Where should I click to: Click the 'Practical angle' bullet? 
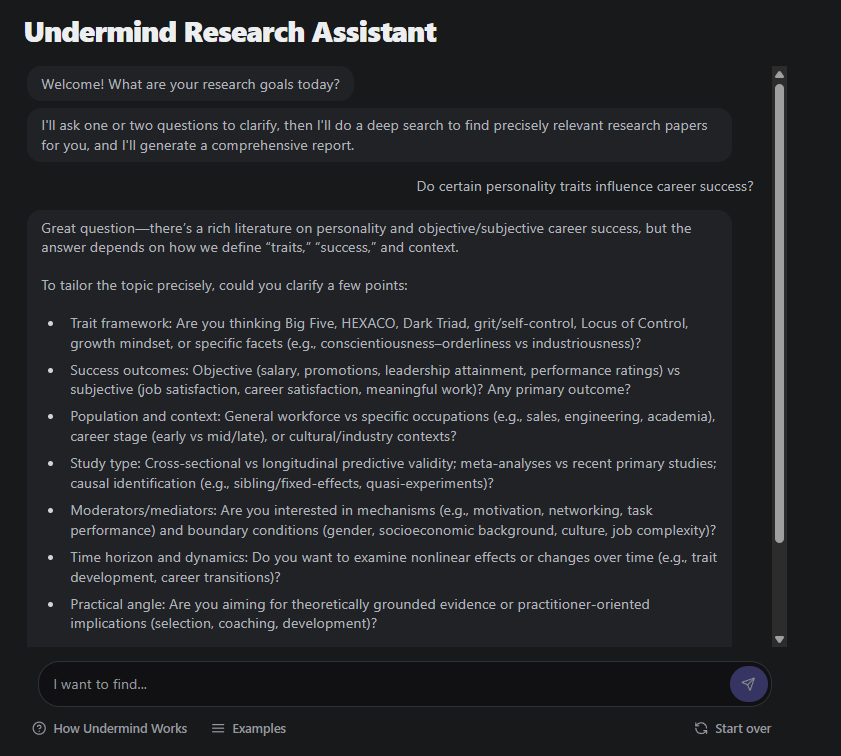tap(360, 613)
